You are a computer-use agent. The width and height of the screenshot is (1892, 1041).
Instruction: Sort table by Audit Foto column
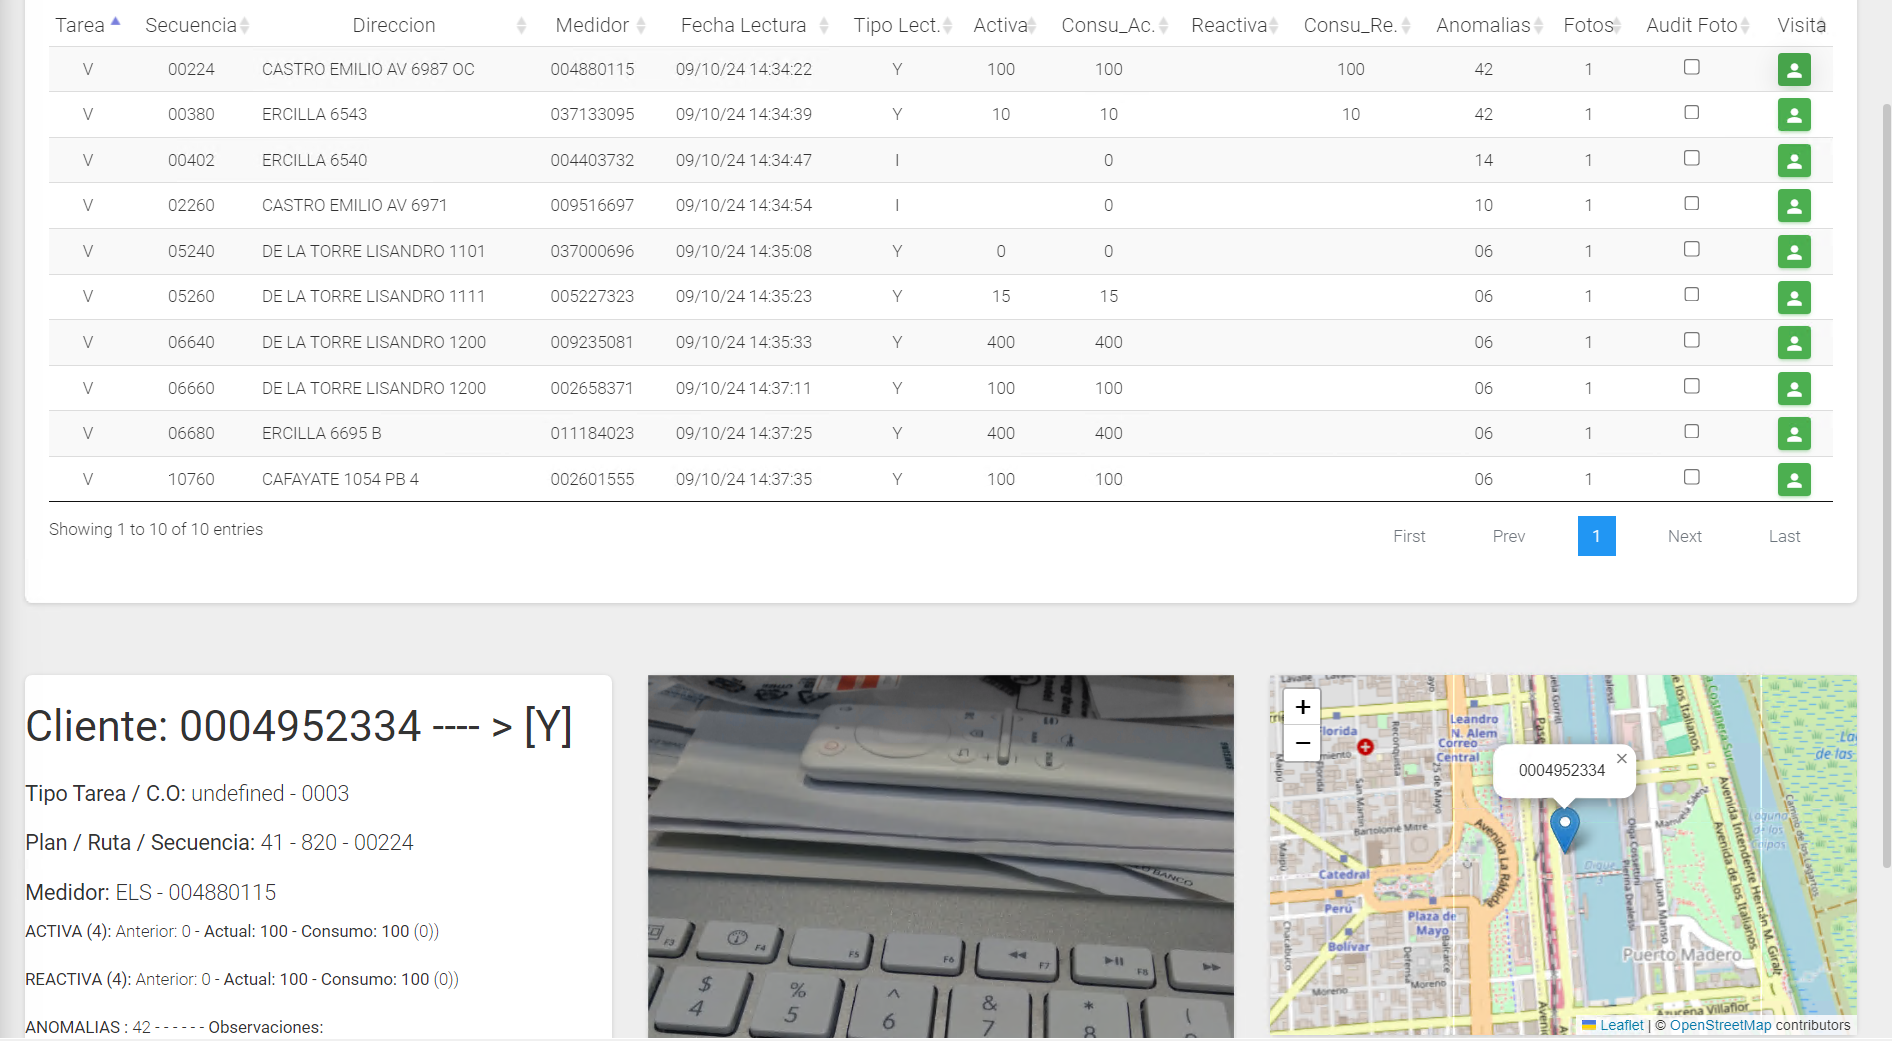1697,25
